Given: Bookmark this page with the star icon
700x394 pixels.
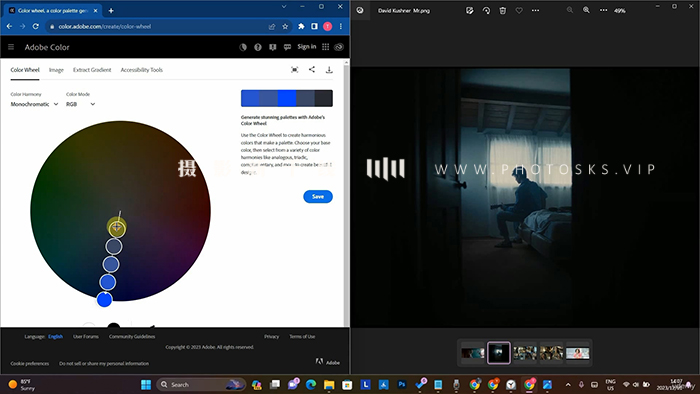Looking at the screenshot, I should click(x=285, y=26).
